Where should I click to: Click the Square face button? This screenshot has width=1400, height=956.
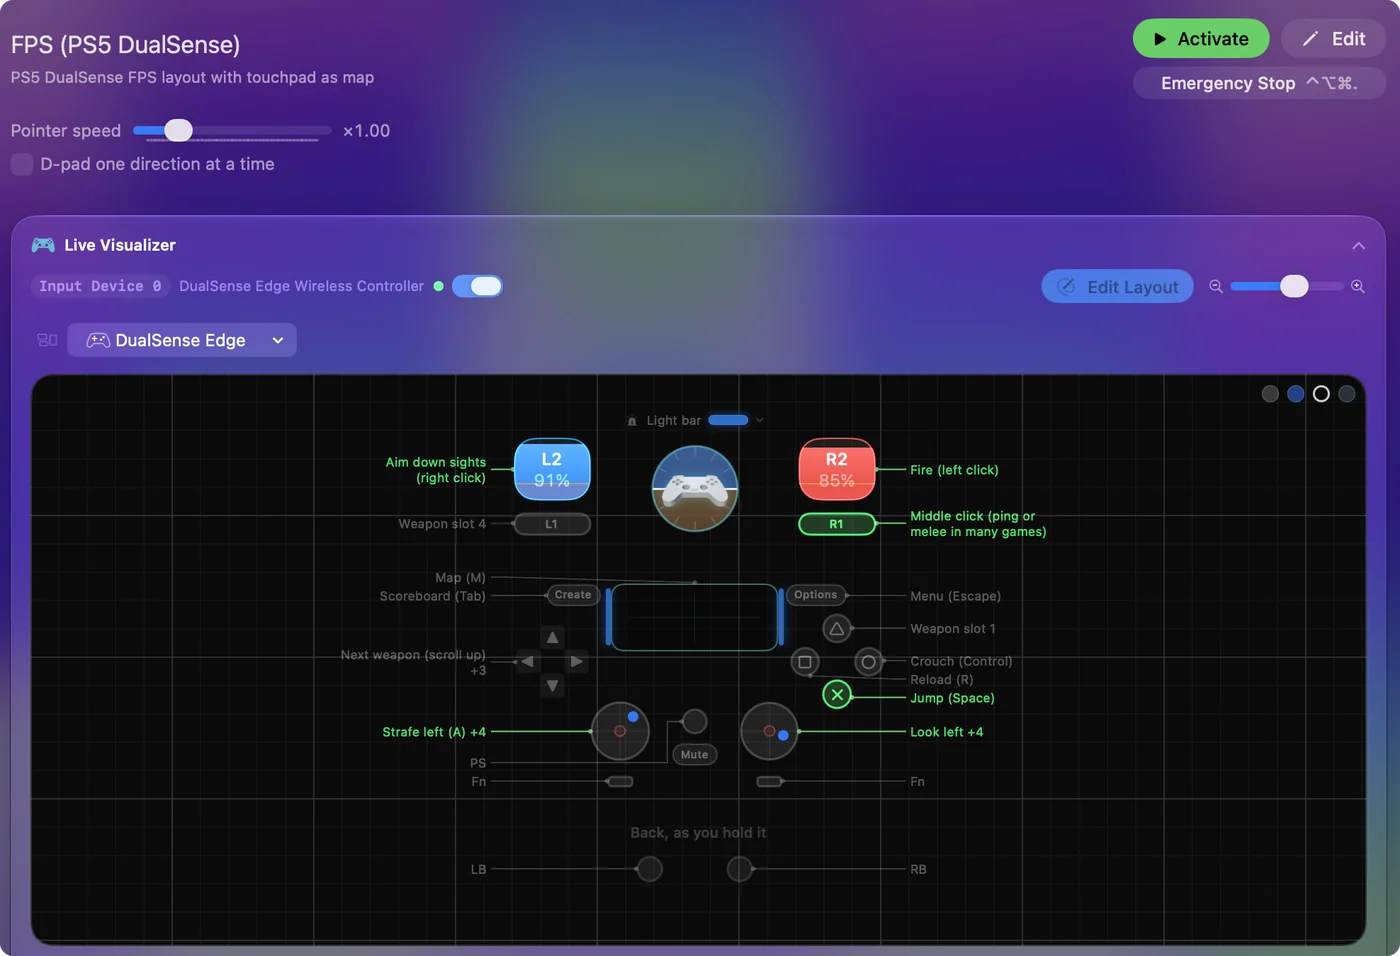pos(805,662)
